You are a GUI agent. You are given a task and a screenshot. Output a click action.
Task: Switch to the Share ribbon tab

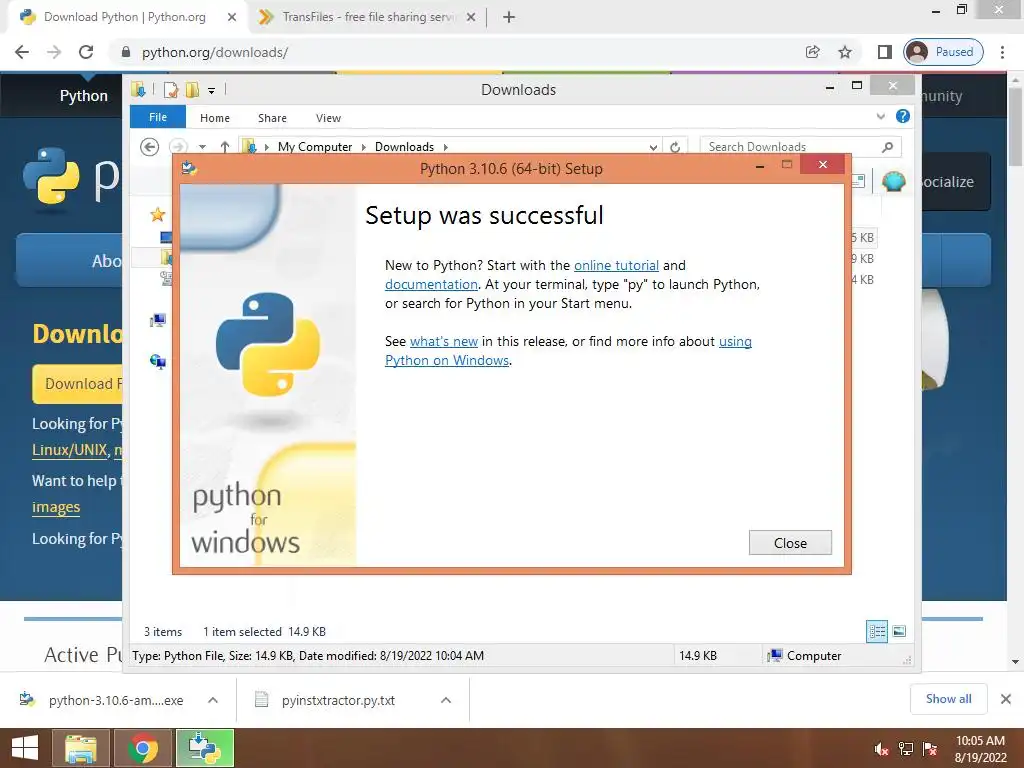point(272,118)
